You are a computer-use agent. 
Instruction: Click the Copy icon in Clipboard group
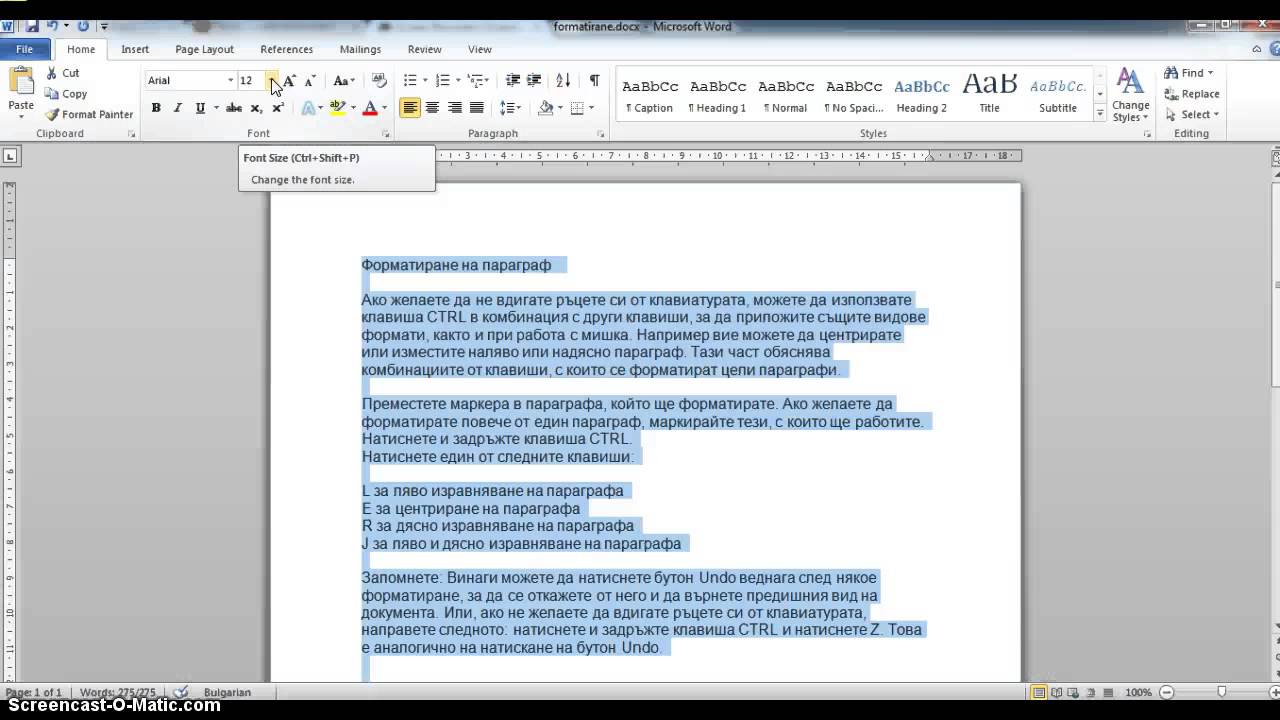[52, 94]
